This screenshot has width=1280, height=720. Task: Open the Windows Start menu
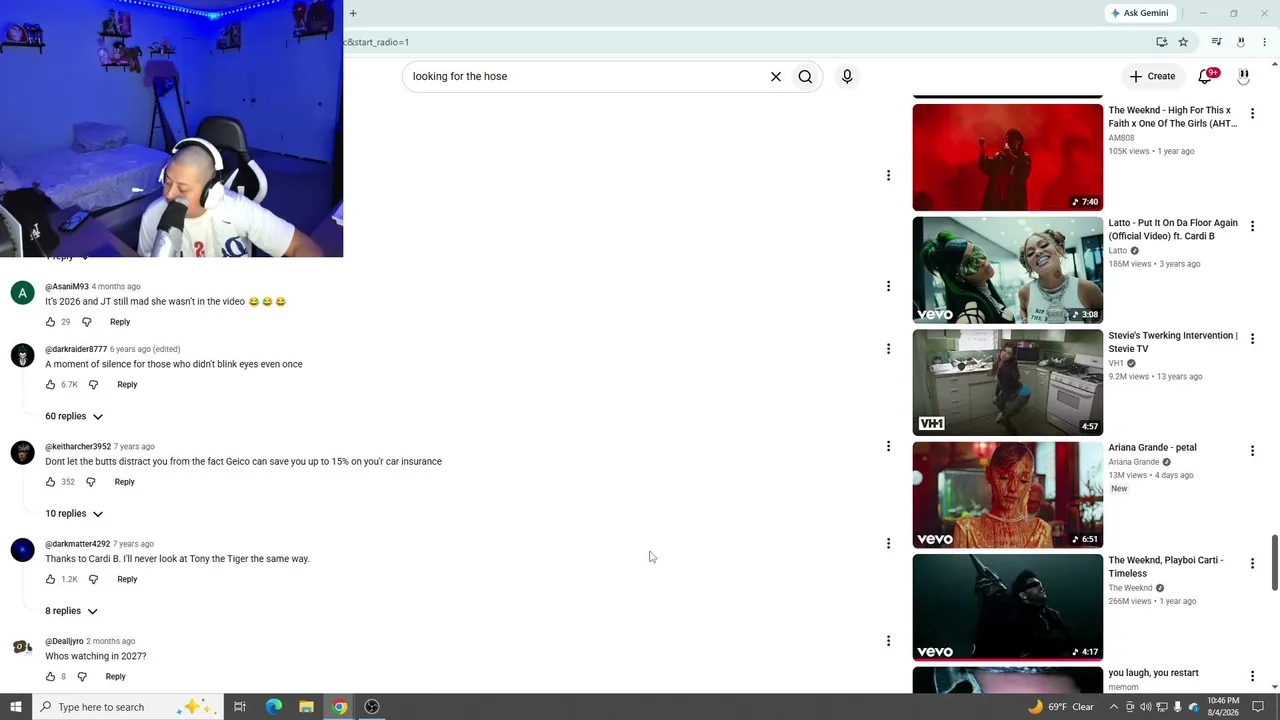click(16, 707)
